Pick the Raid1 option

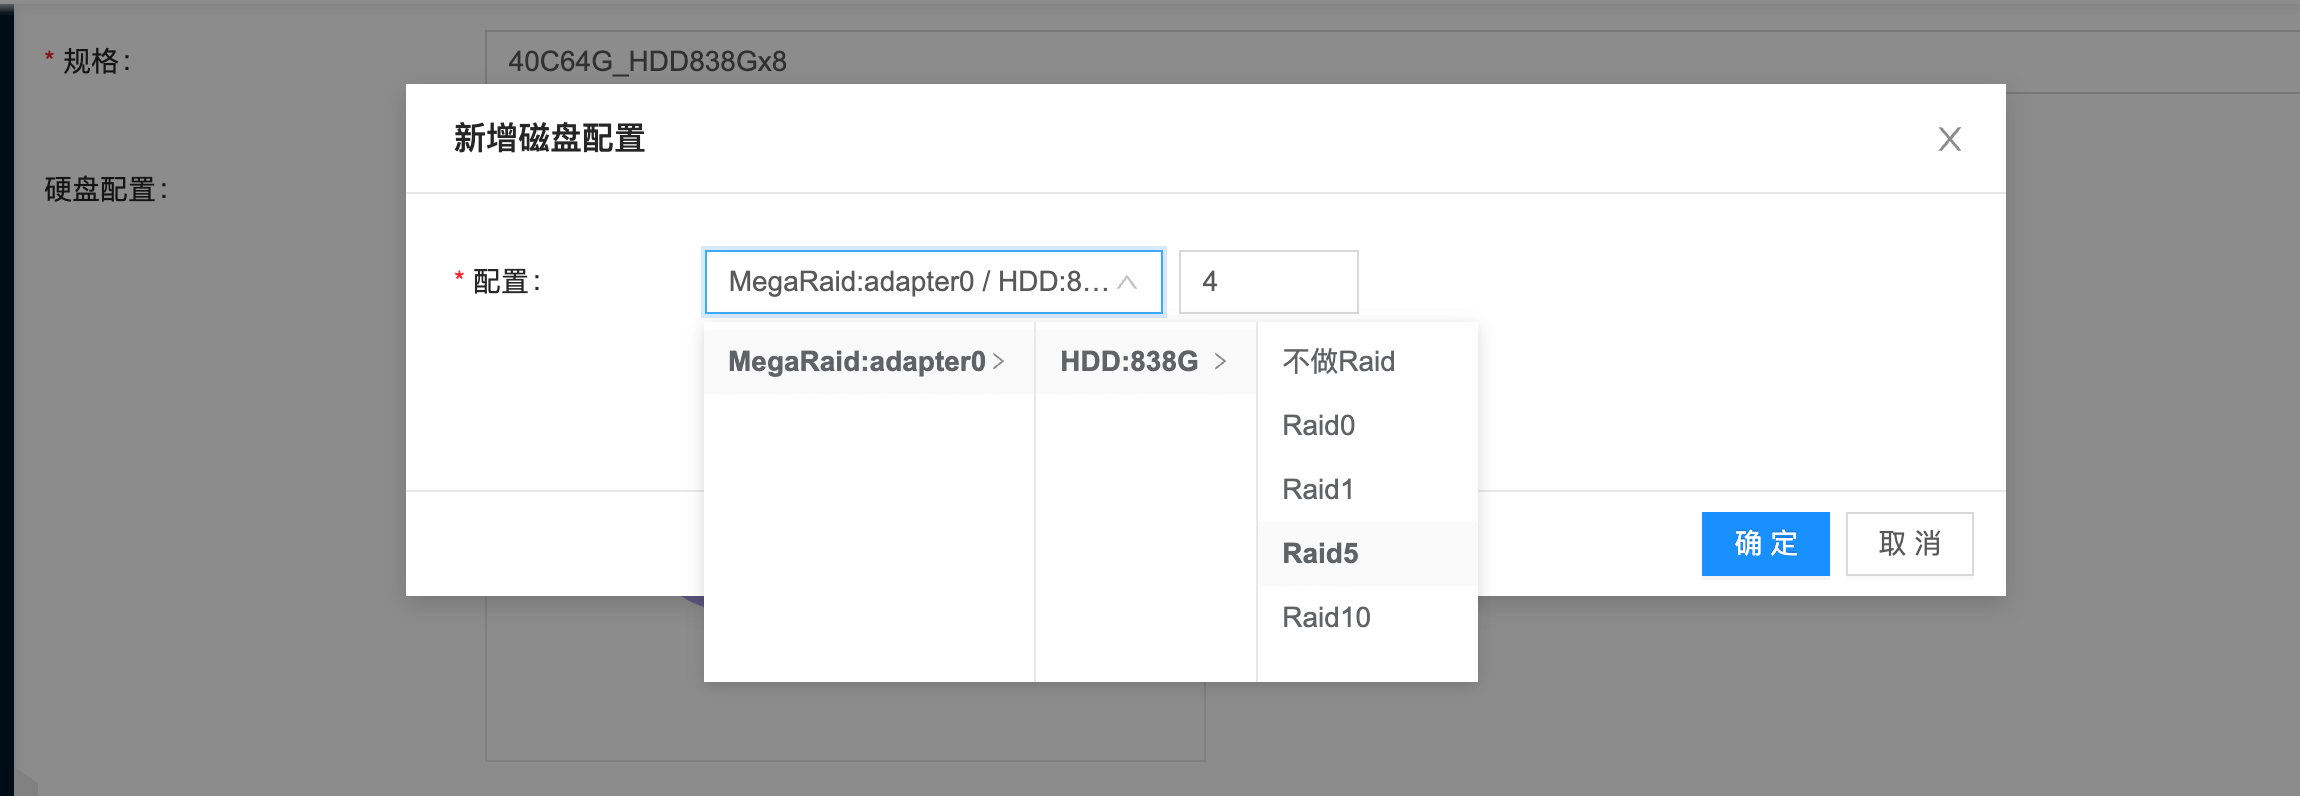click(1318, 489)
